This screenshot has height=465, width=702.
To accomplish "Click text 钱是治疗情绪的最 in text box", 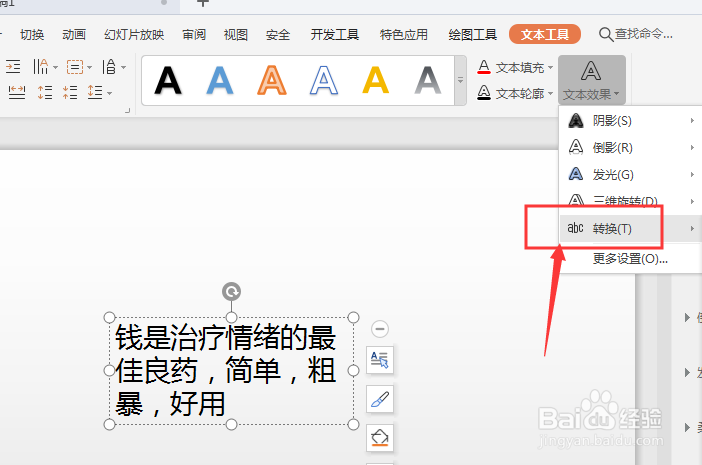I will pos(225,338).
